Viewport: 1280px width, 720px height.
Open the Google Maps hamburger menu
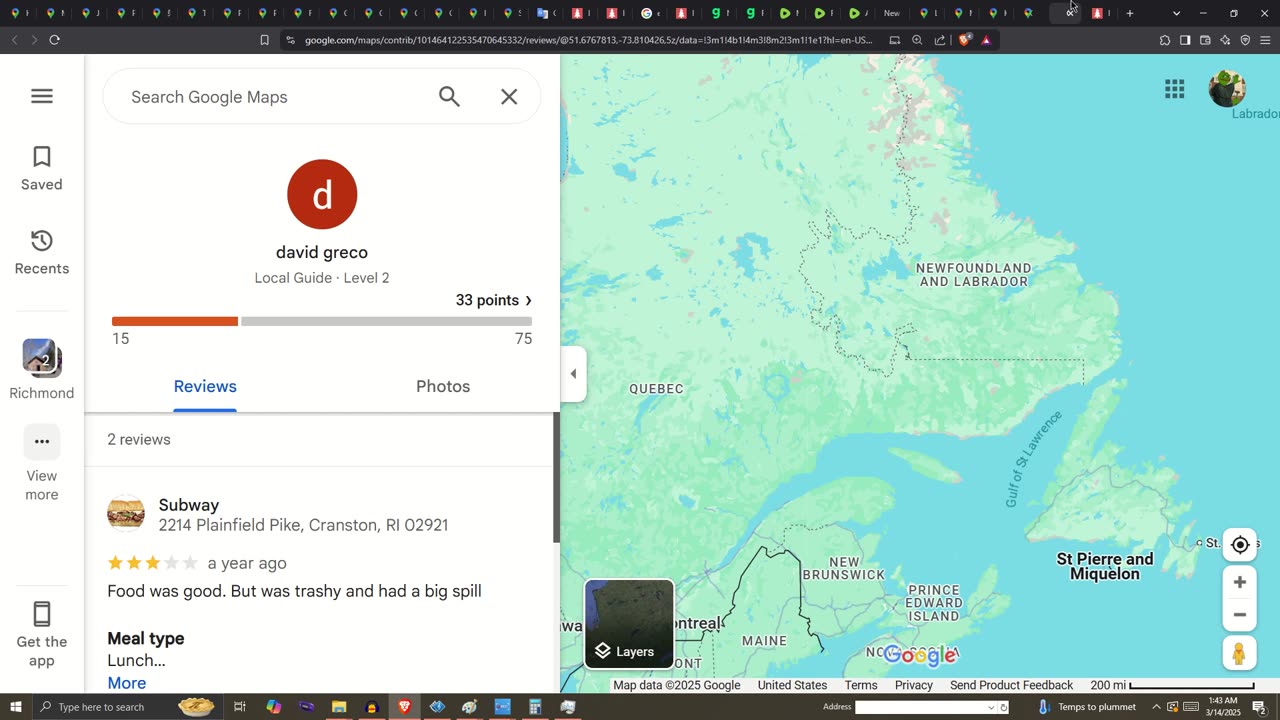tap(41, 96)
